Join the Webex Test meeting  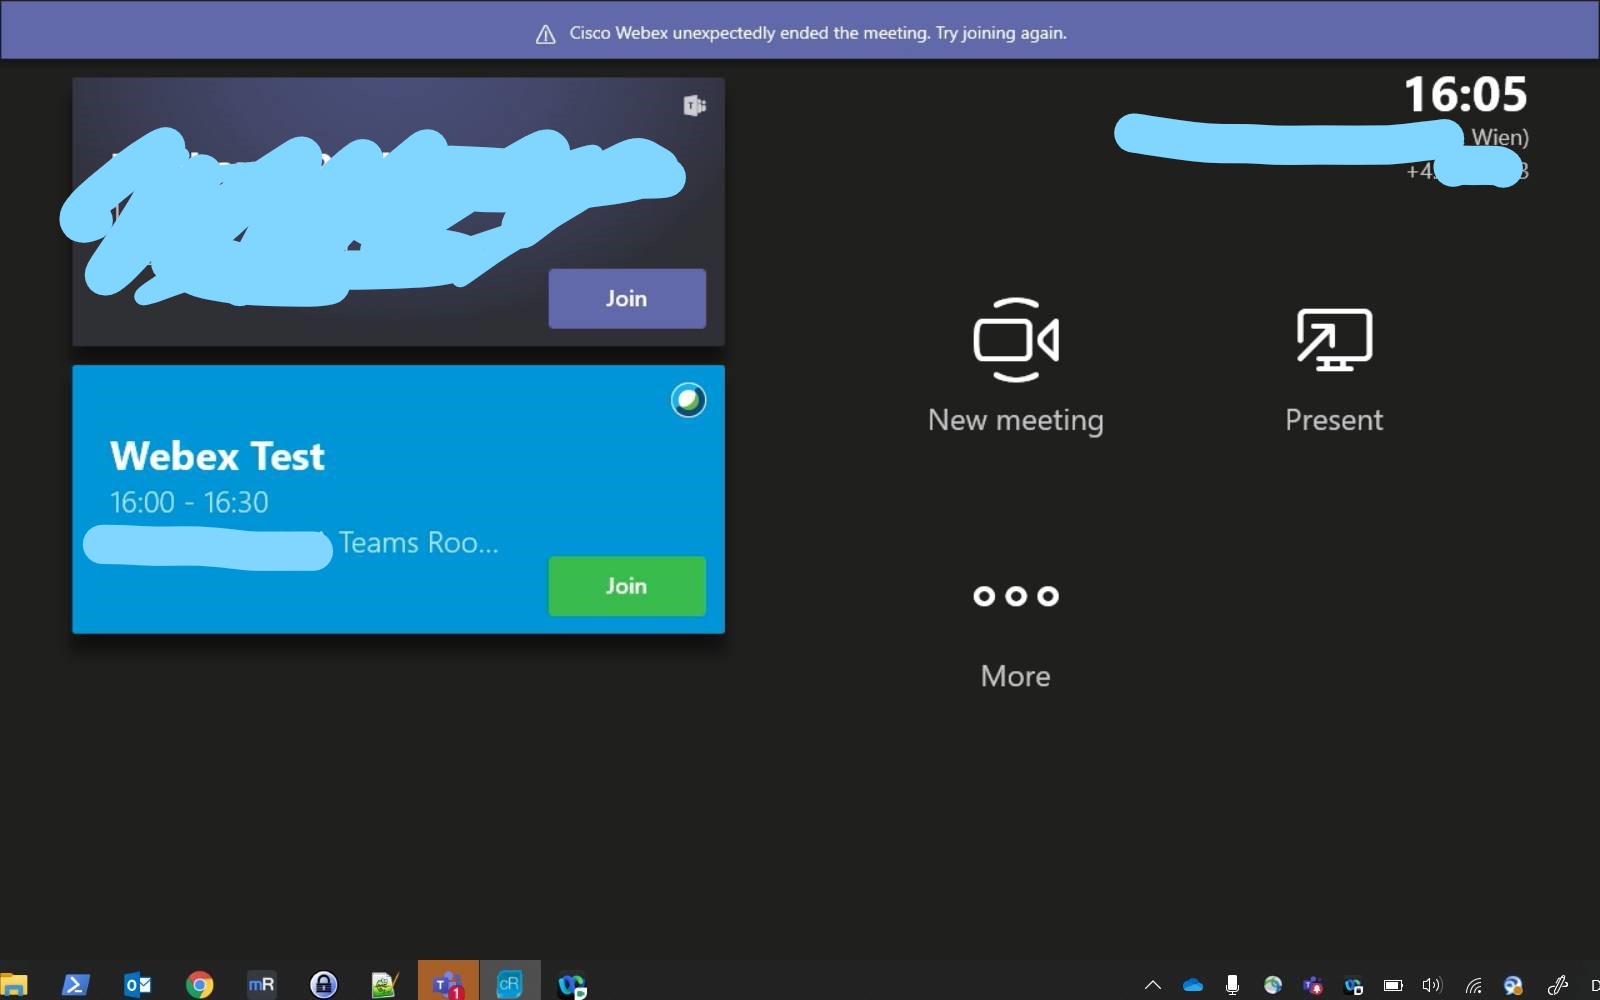(x=626, y=586)
